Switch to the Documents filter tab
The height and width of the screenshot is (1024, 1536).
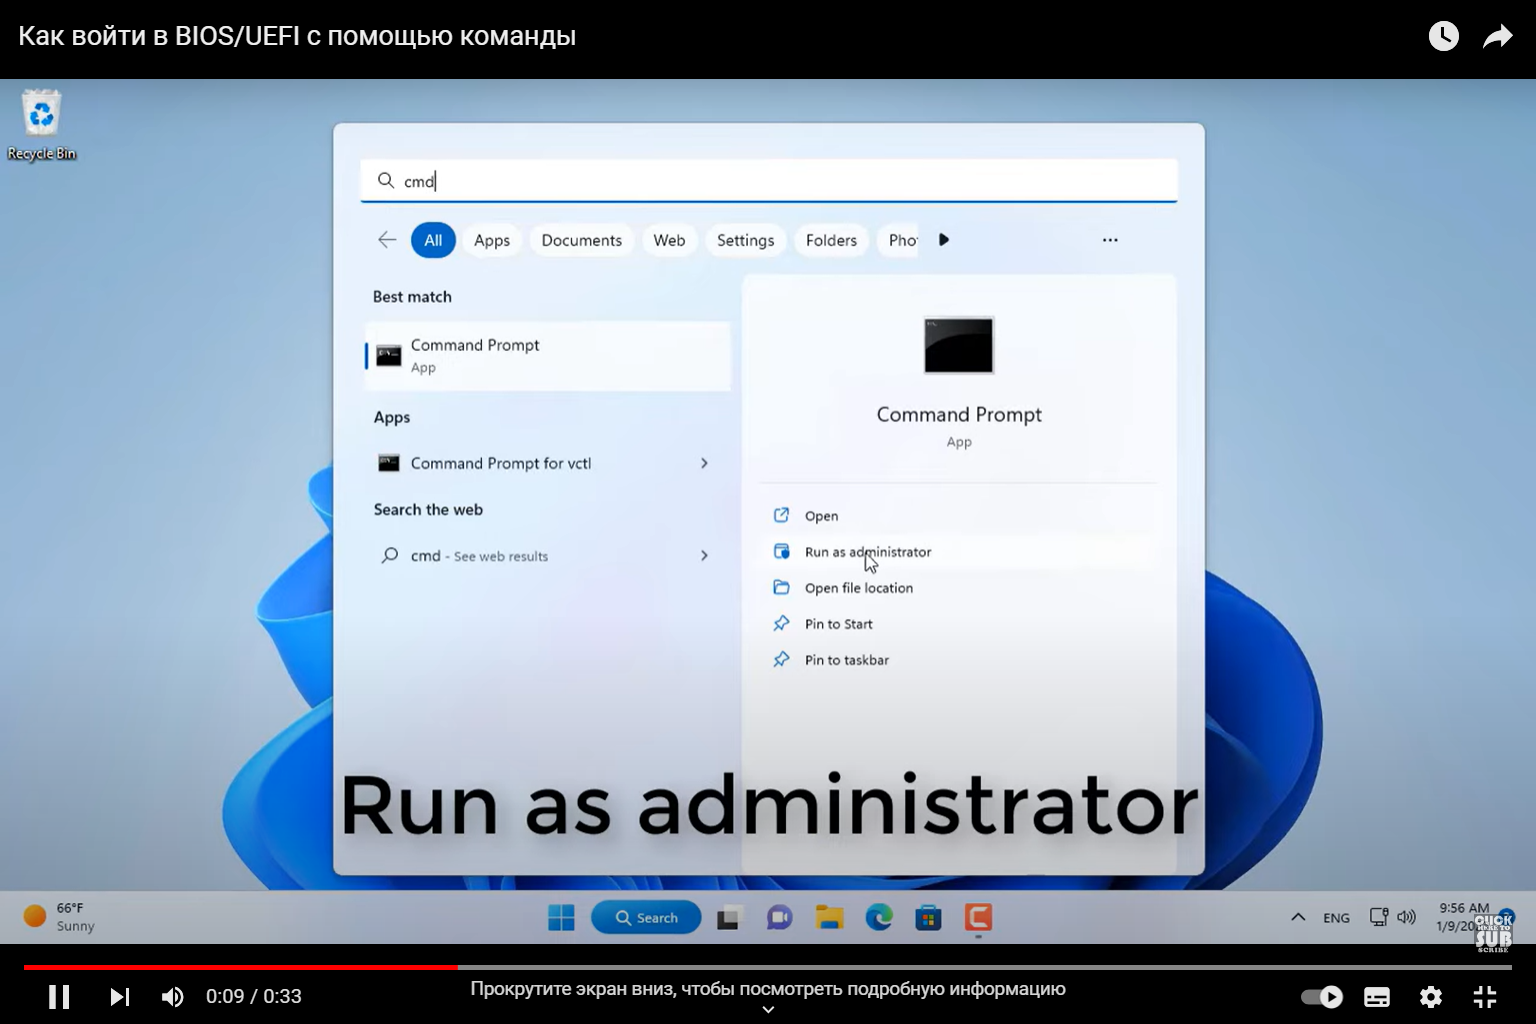(x=581, y=240)
